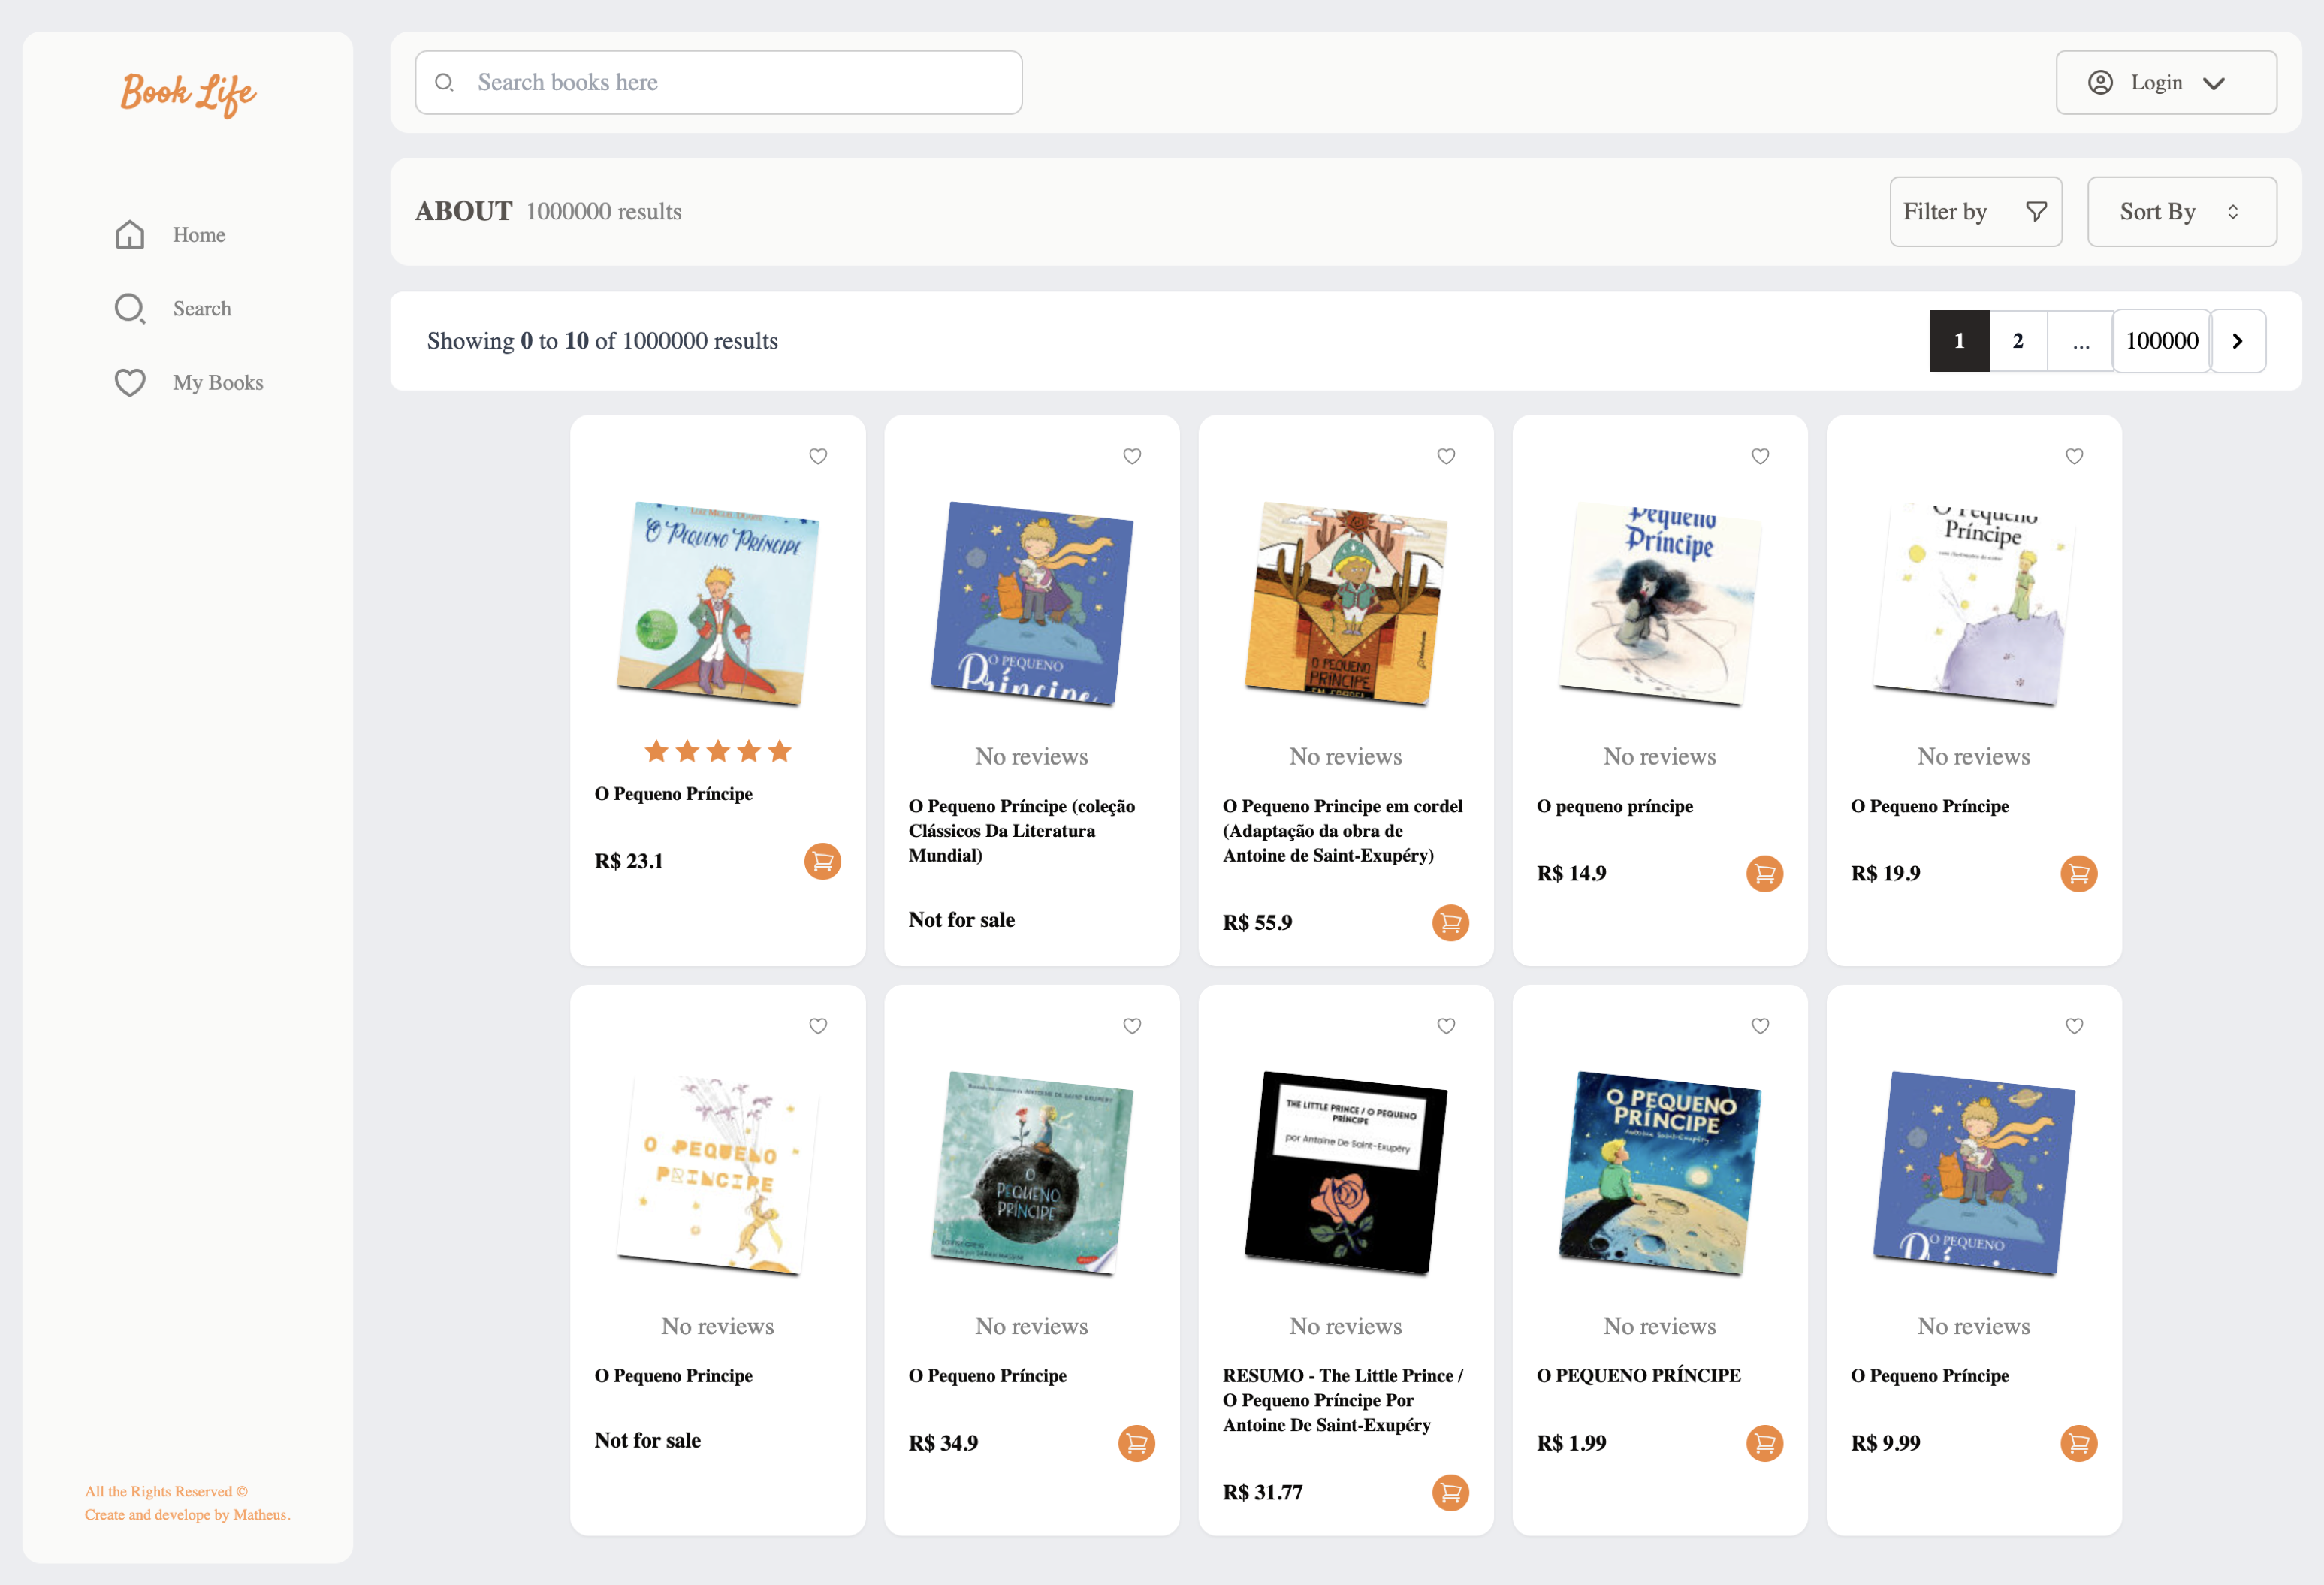Click the next page arrow
The image size is (2324, 1585).
[2237, 341]
